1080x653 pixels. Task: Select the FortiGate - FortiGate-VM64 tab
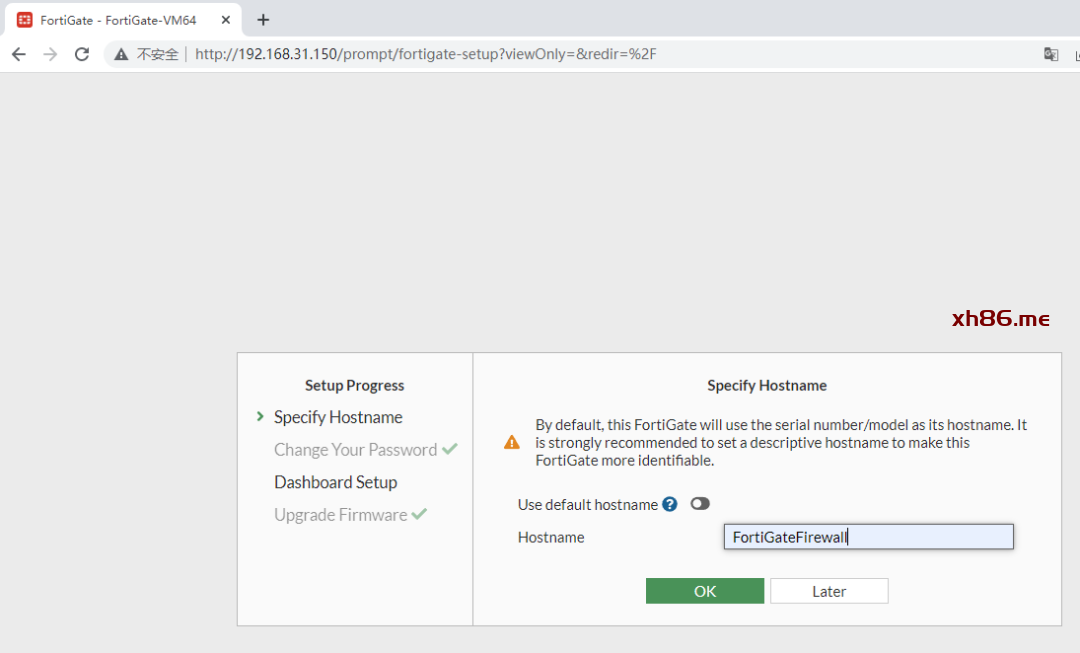coord(123,20)
